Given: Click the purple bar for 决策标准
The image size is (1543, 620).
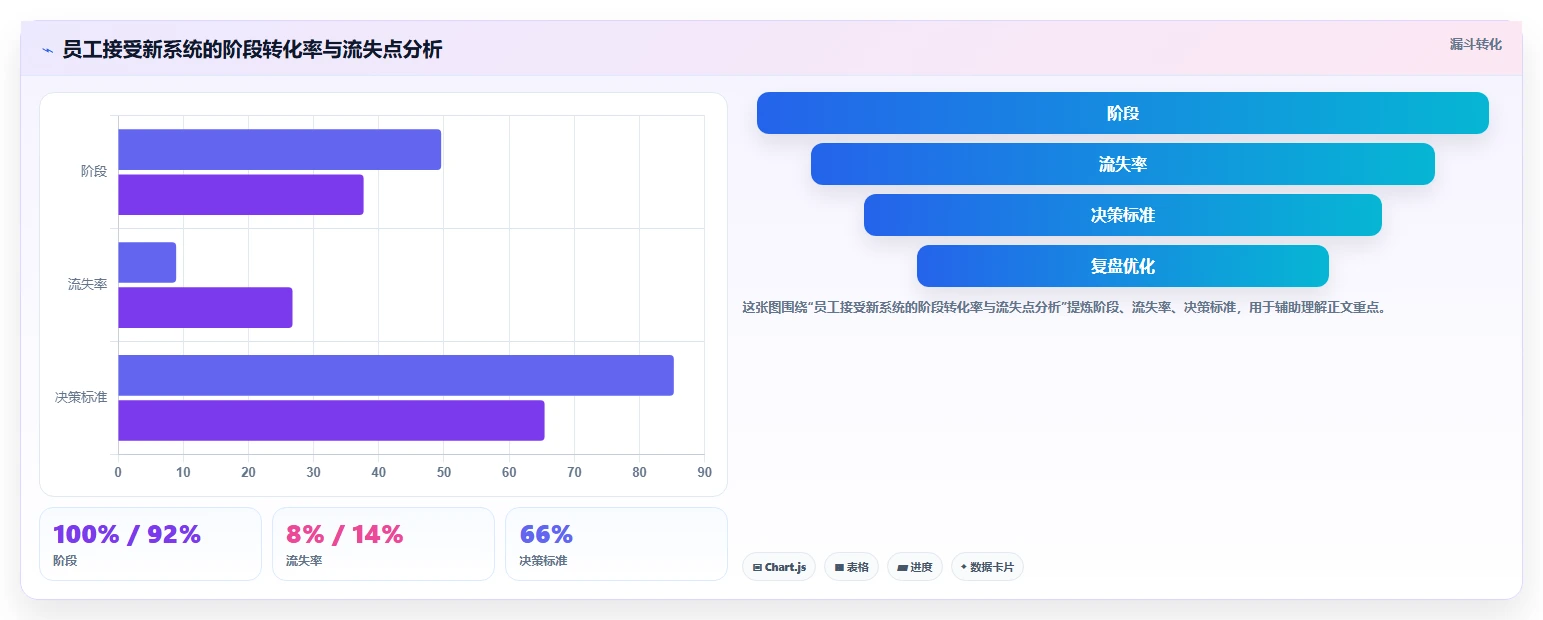Looking at the screenshot, I should 331,420.
